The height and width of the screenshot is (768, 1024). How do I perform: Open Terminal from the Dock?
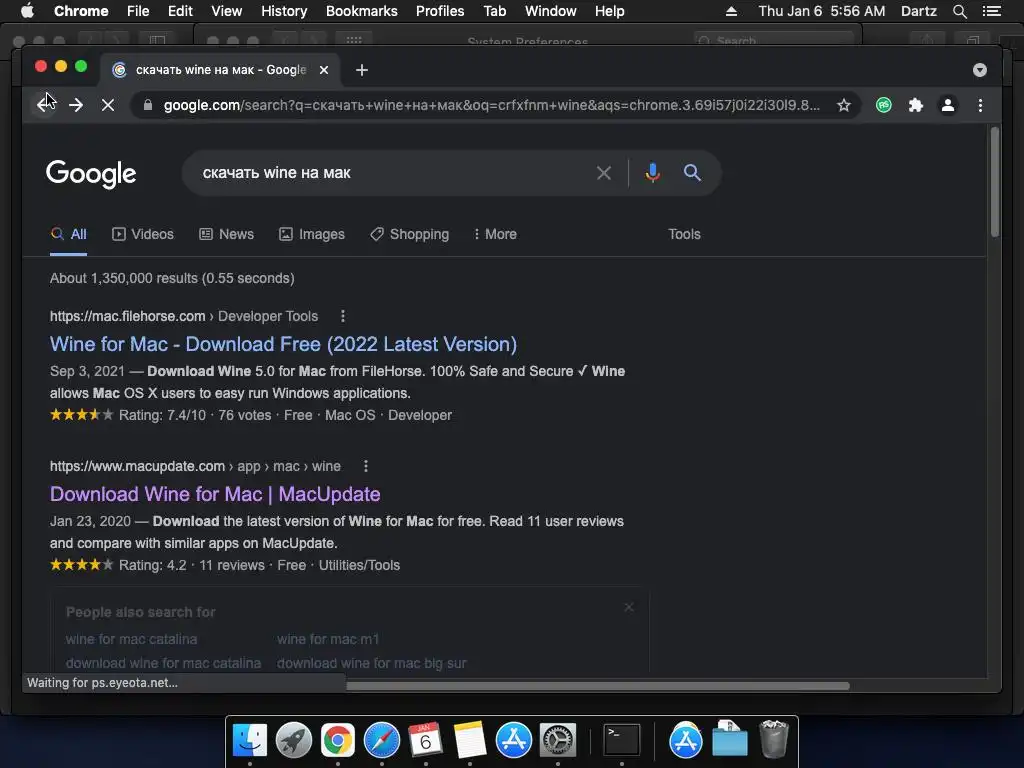tap(621, 740)
